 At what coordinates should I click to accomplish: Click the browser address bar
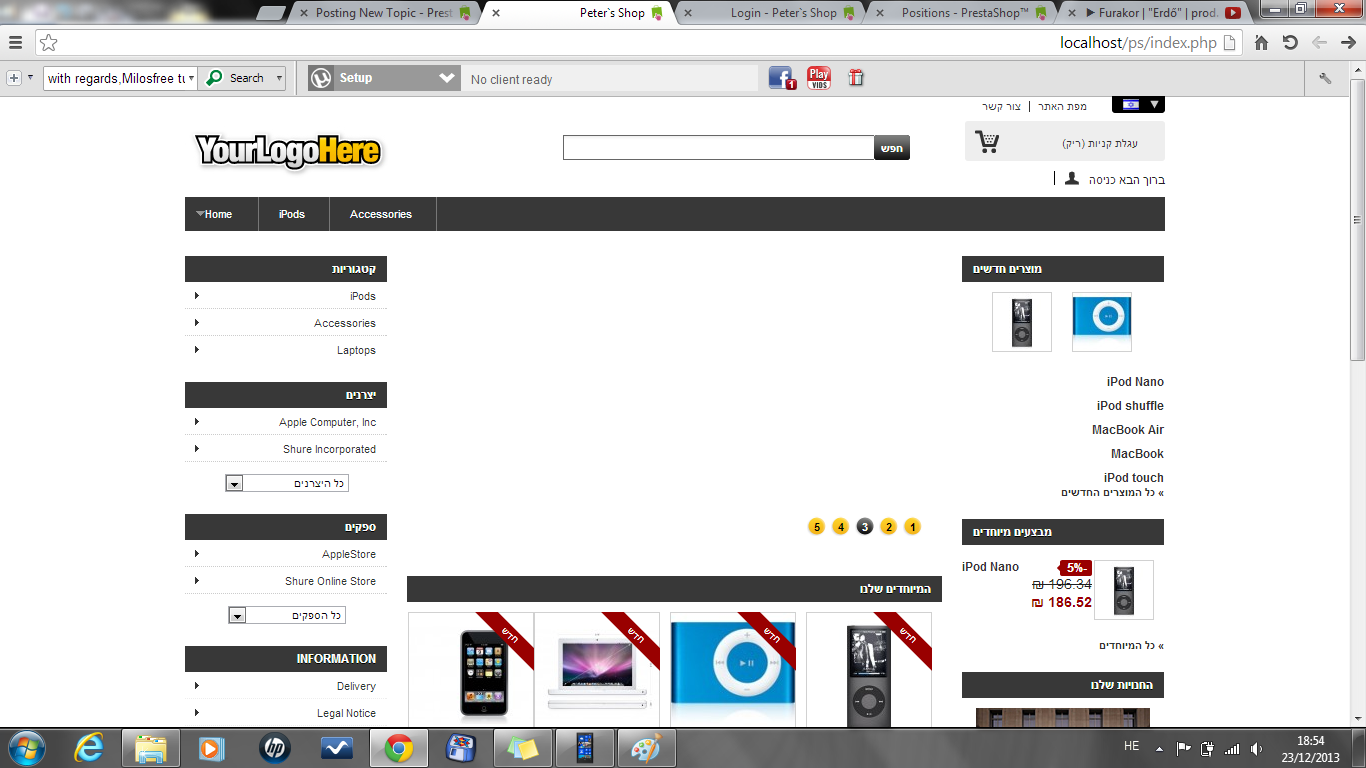(640, 43)
